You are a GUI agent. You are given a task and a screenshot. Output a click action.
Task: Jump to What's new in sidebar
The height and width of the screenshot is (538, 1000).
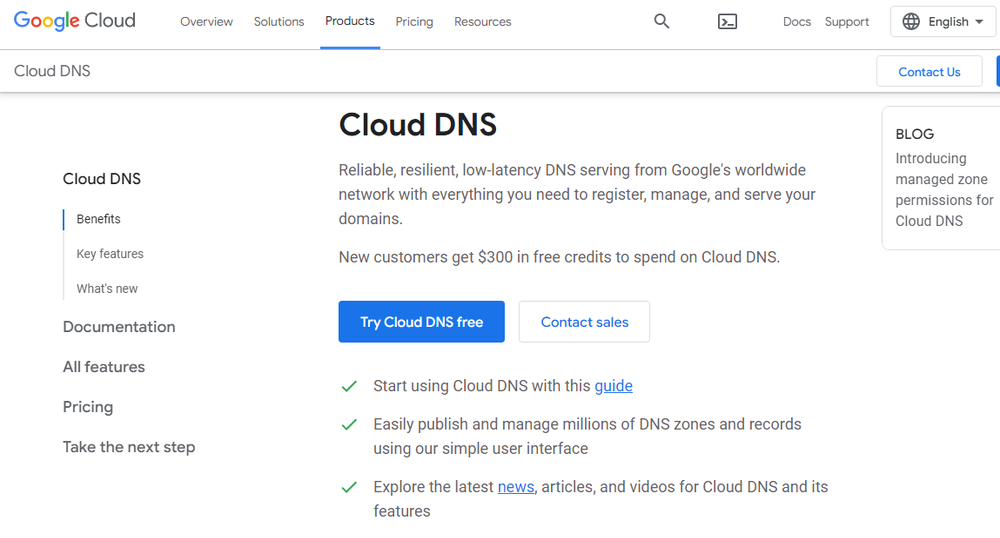tap(107, 289)
